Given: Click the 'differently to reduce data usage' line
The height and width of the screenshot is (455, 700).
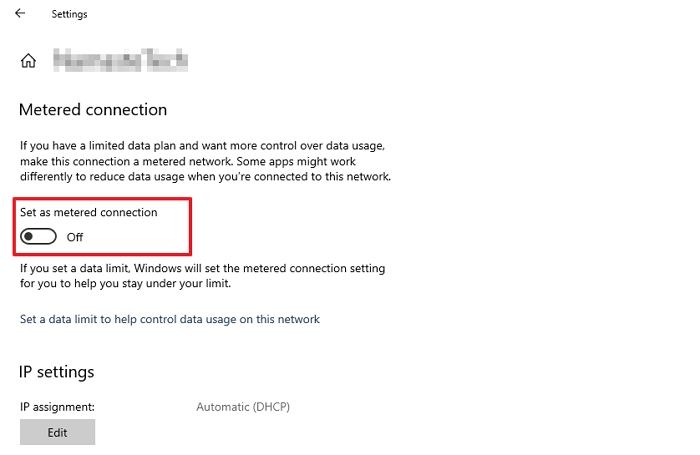Looking at the screenshot, I should tap(205, 177).
